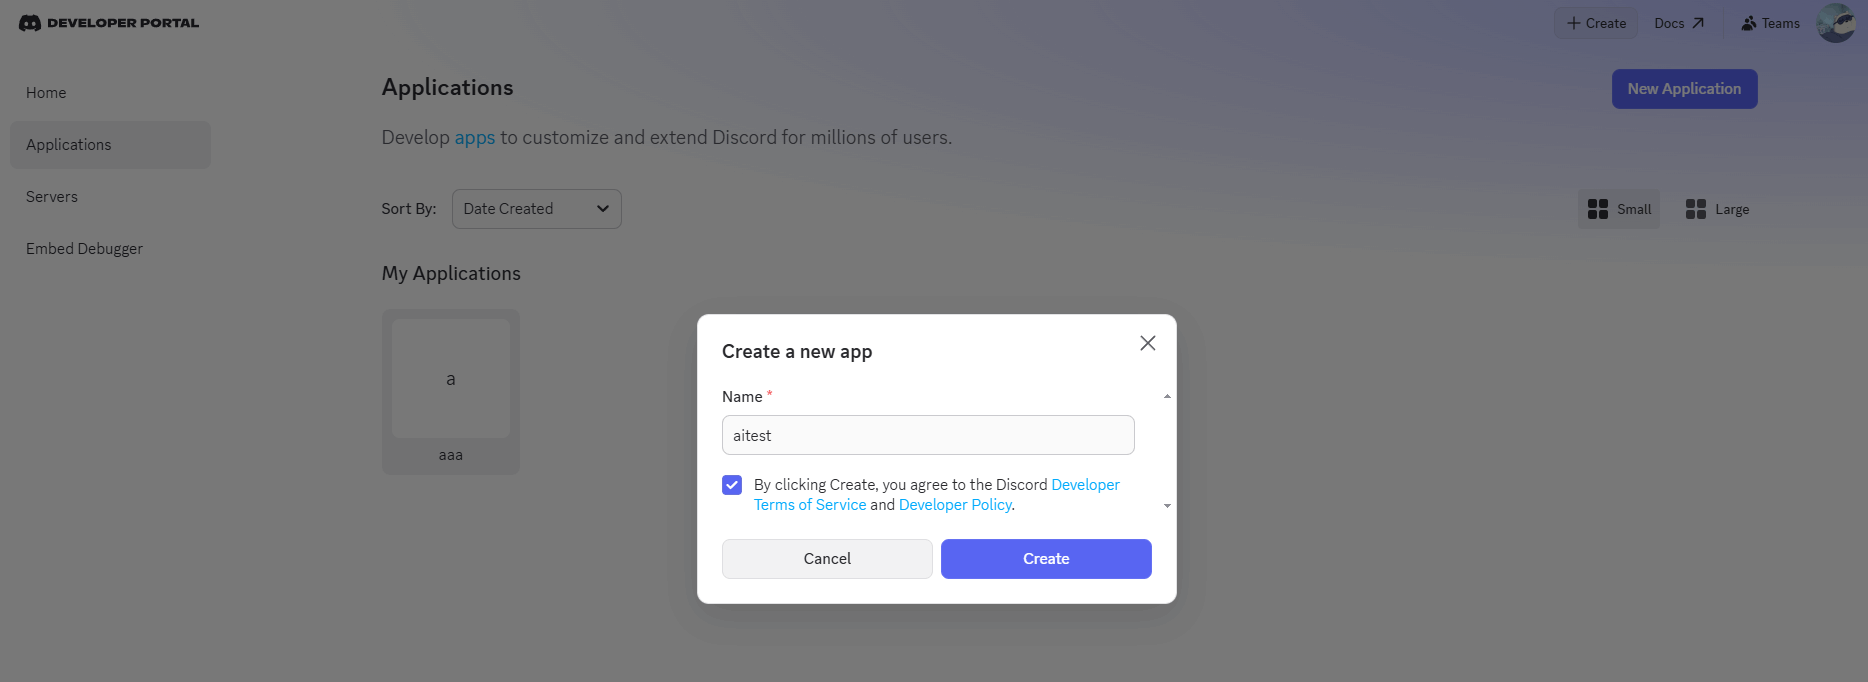Click the apps link in the description

[x=475, y=138]
